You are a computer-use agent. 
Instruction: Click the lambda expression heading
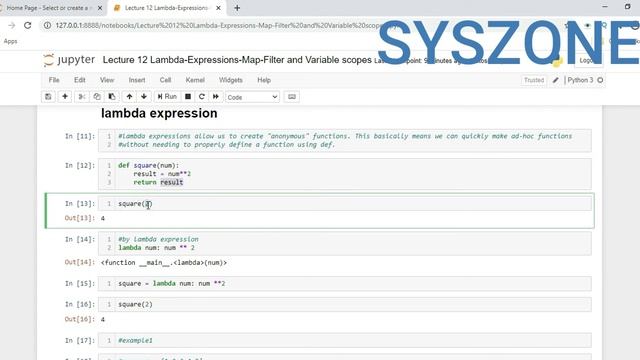click(159, 113)
